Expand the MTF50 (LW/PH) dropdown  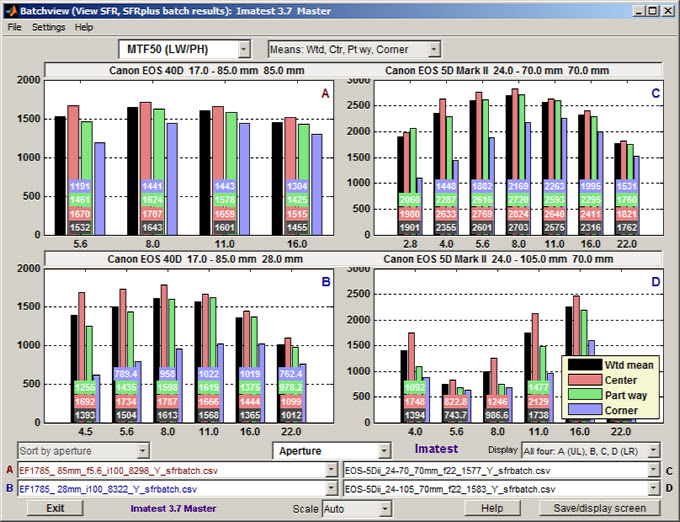[x=244, y=49]
